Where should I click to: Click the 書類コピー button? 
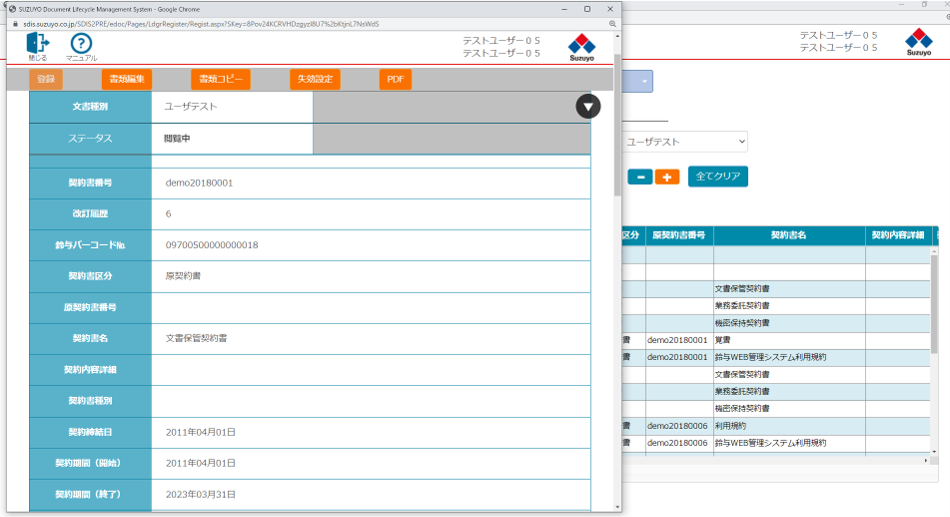tap(221, 79)
